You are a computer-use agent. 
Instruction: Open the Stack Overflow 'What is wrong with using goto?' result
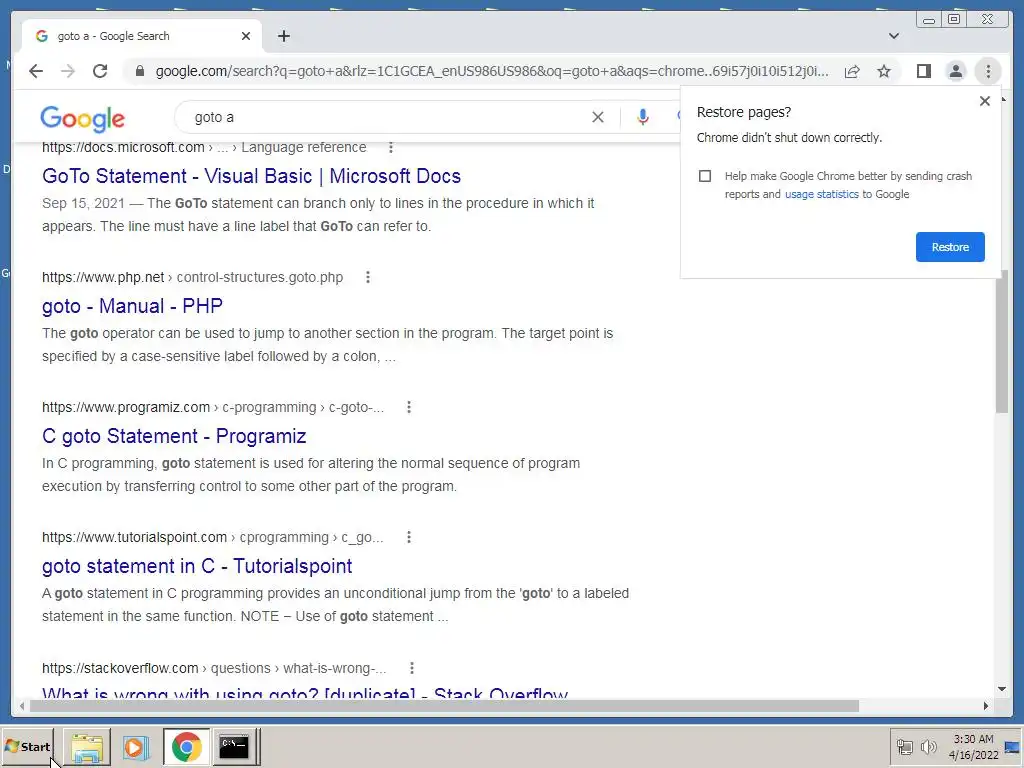305,693
